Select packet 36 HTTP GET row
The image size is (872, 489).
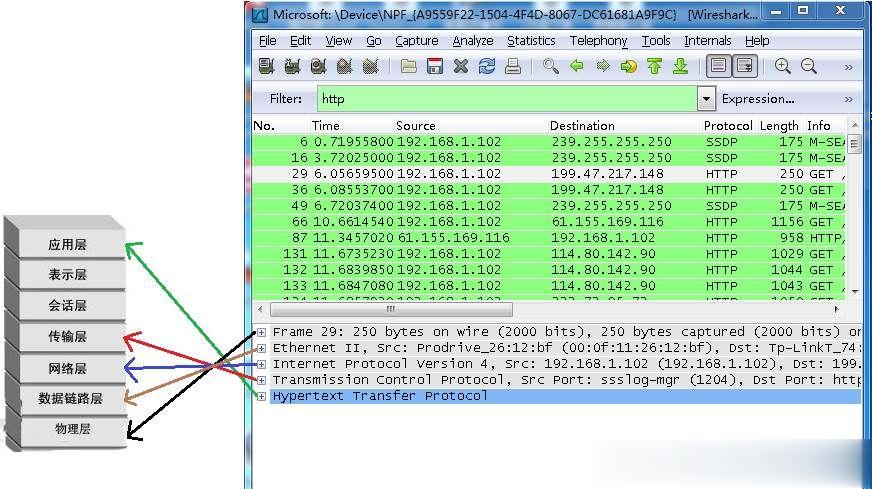(x=549, y=190)
